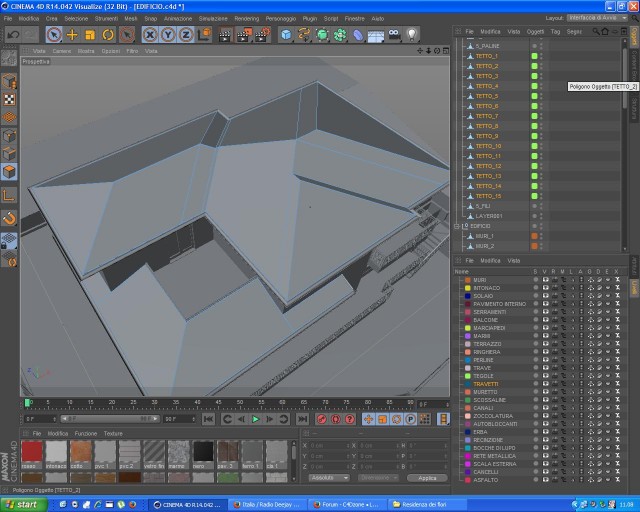Select the Move tool
The image size is (640, 512).
pyautogui.click(x=72, y=35)
